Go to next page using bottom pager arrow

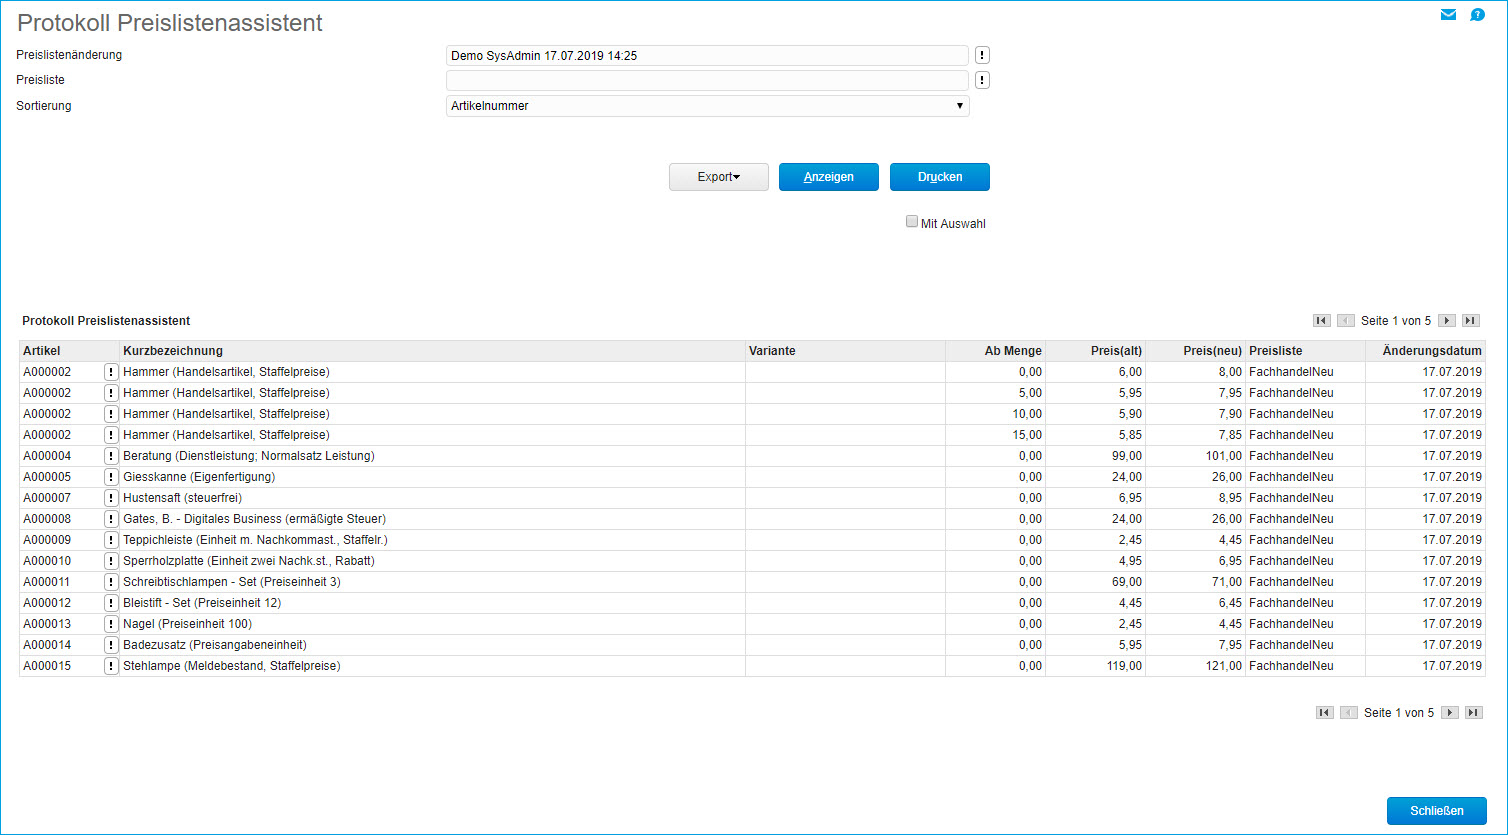tap(1449, 713)
